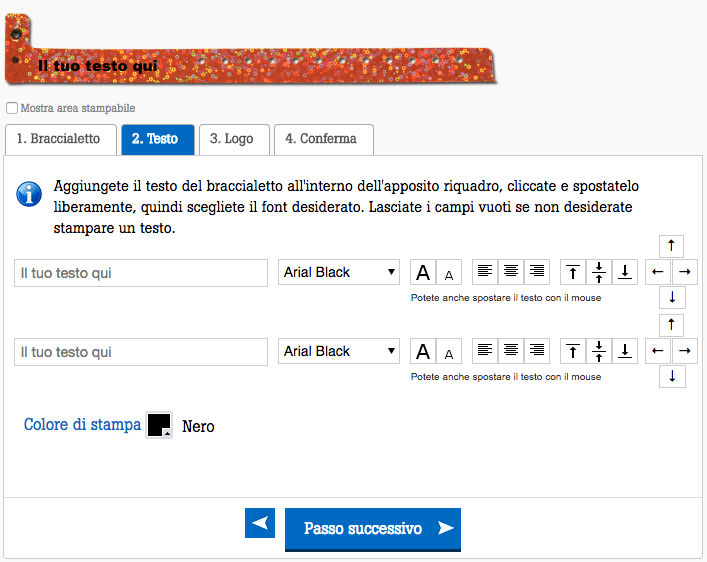Open the 1. Braccialetto tab
Image resolution: width=707 pixels, height=562 pixels.
pos(61,139)
